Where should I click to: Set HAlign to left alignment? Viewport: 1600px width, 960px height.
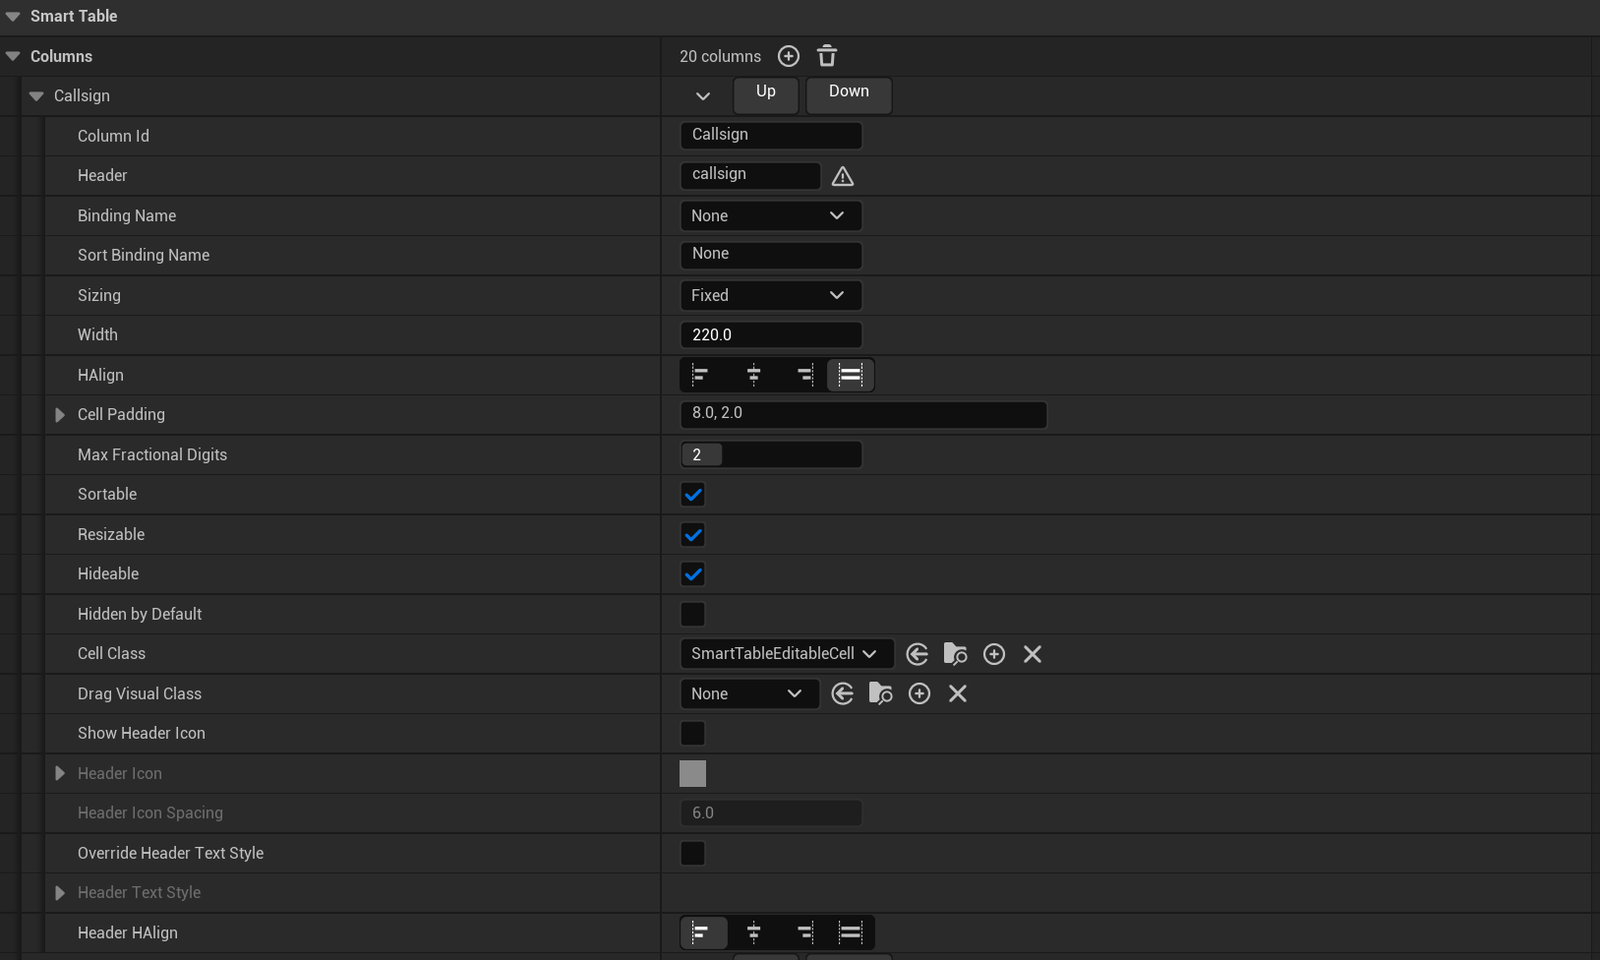click(x=701, y=375)
